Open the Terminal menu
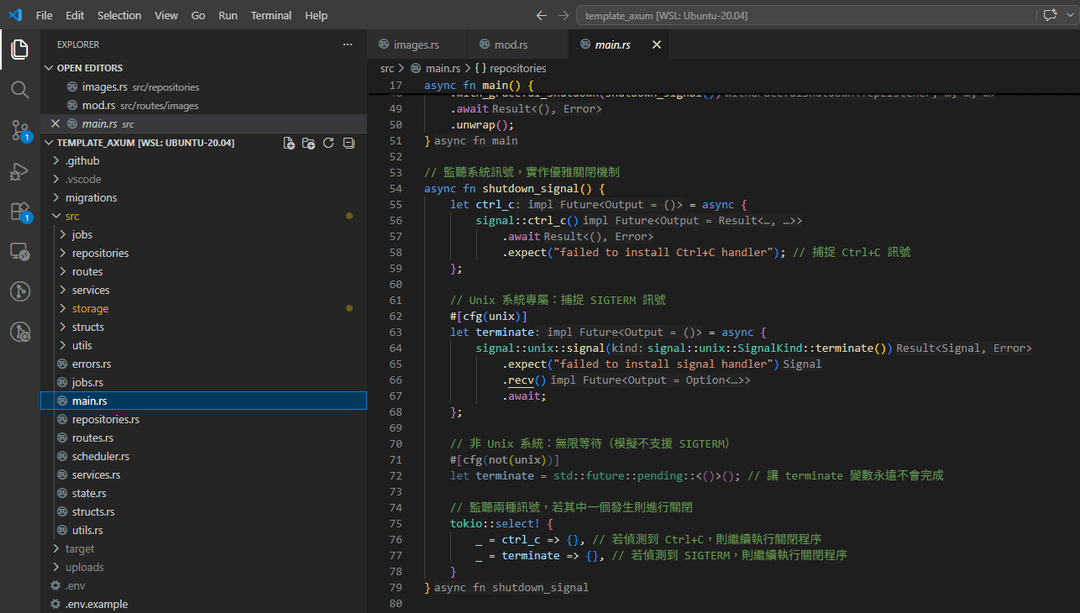Viewport: 1080px width, 613px height. [271, 16]
